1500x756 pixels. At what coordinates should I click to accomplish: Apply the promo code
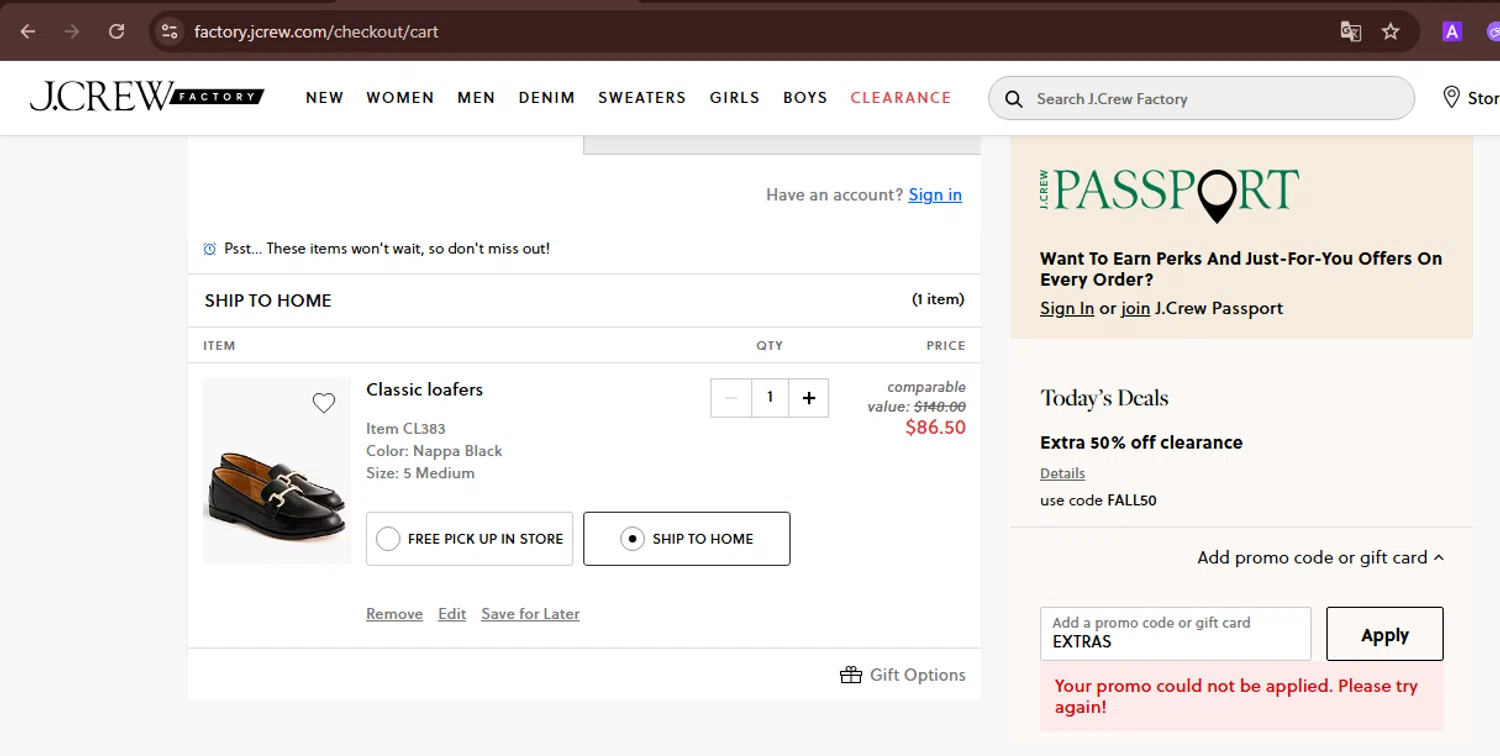(x=1385, y=634)
